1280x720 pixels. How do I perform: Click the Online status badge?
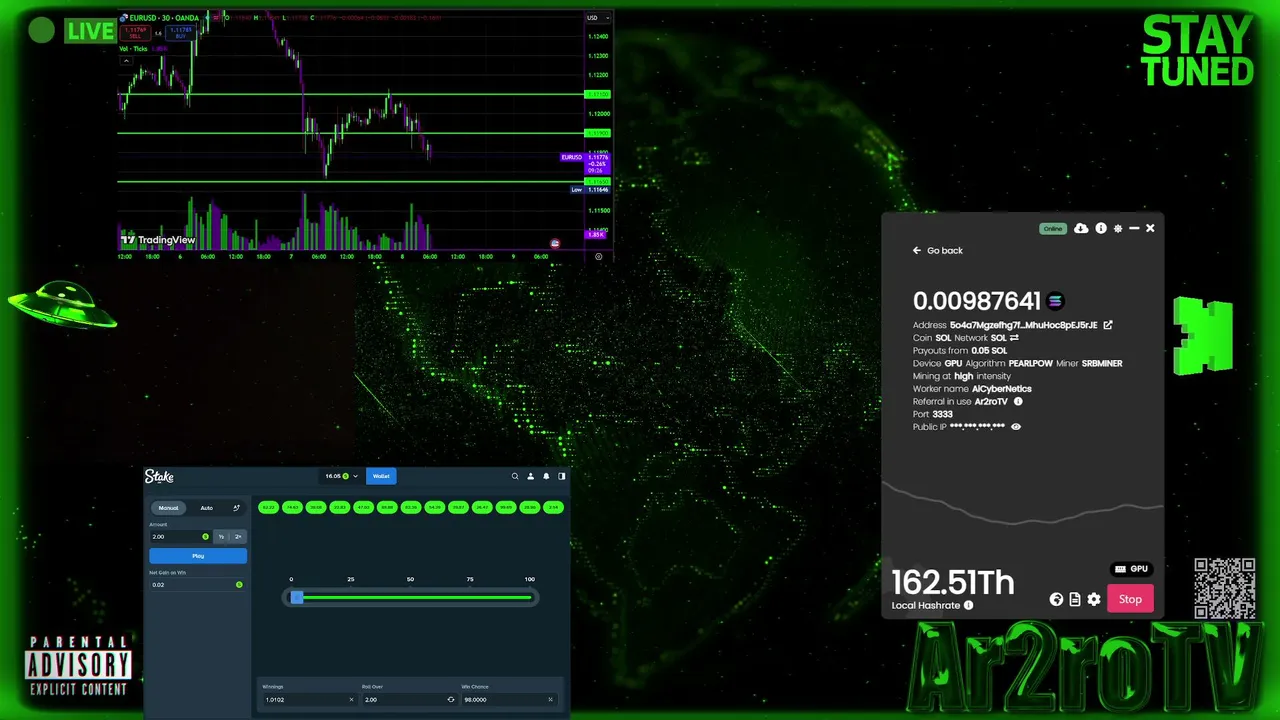[1053, 229]
